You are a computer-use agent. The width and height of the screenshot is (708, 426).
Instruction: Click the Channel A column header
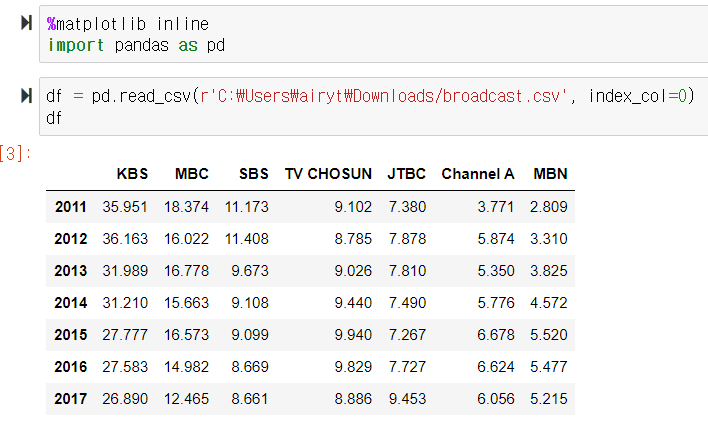coord(478,174)
